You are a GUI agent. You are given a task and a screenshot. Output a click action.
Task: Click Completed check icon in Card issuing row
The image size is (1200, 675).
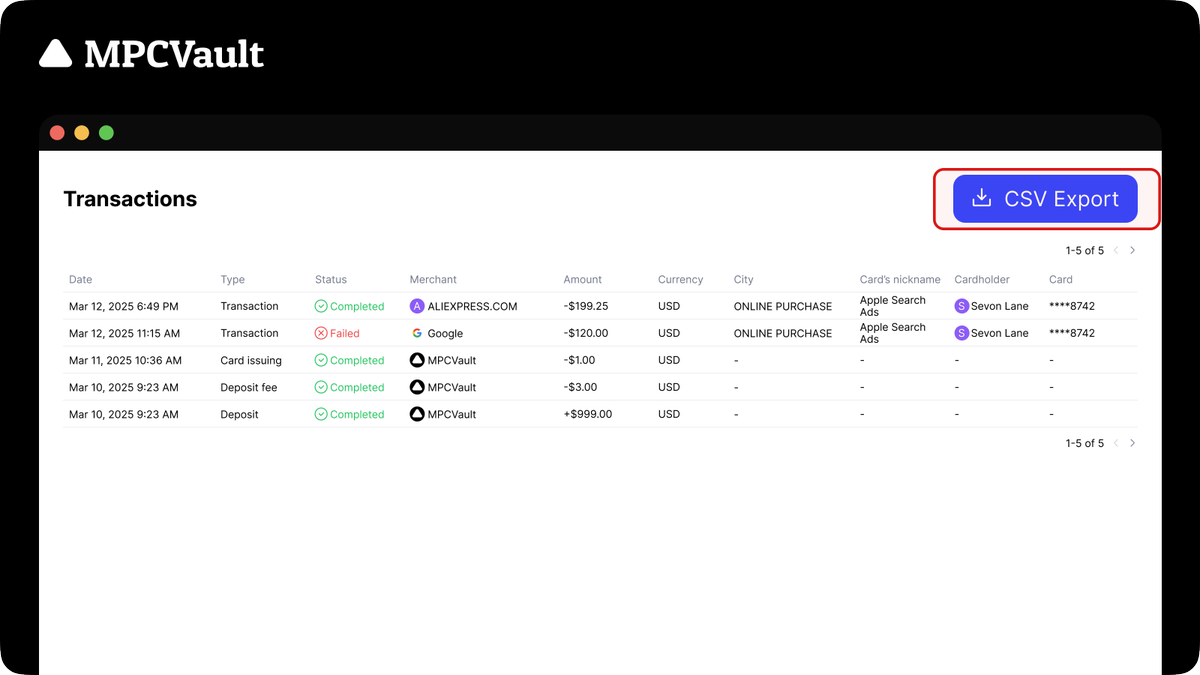pos(321,360)
